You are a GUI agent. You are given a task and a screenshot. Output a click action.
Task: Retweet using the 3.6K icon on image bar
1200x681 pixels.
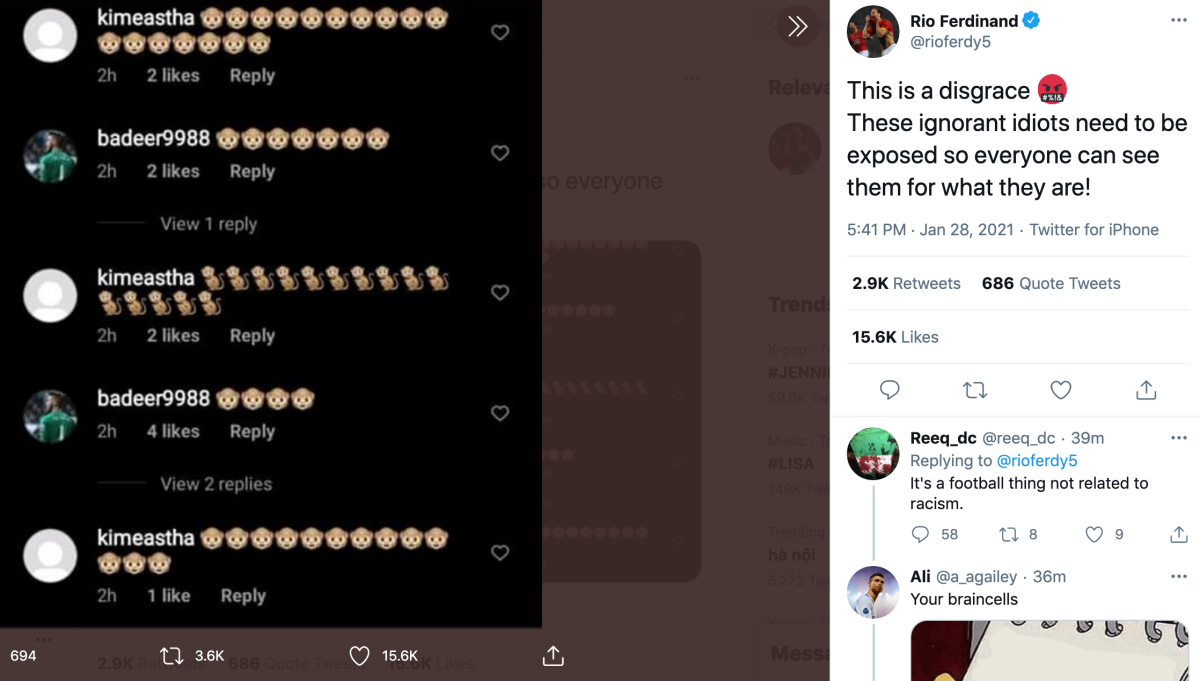tap(172, 656)
